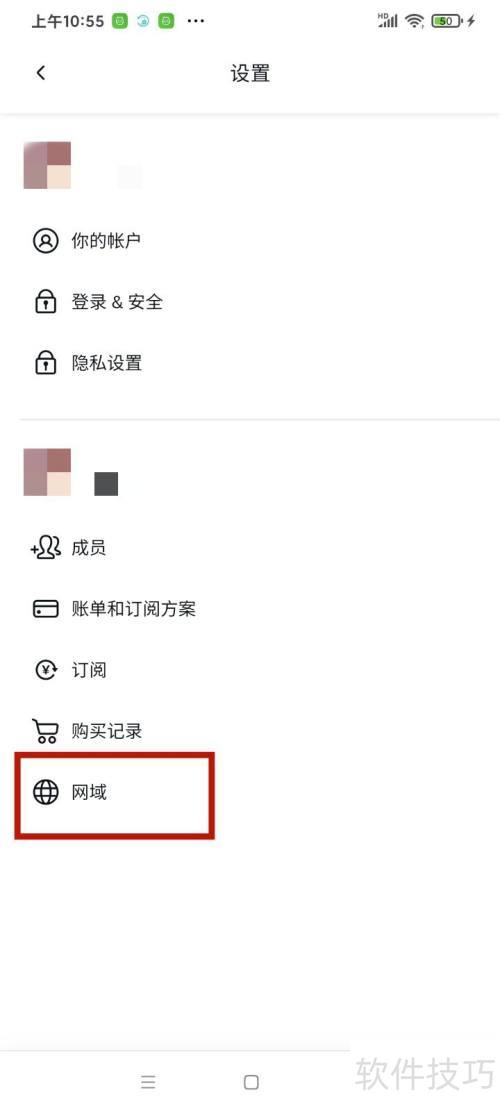Tap the shopping cart icon for 购买记录

pyautogui.click(x=46, y=731)
